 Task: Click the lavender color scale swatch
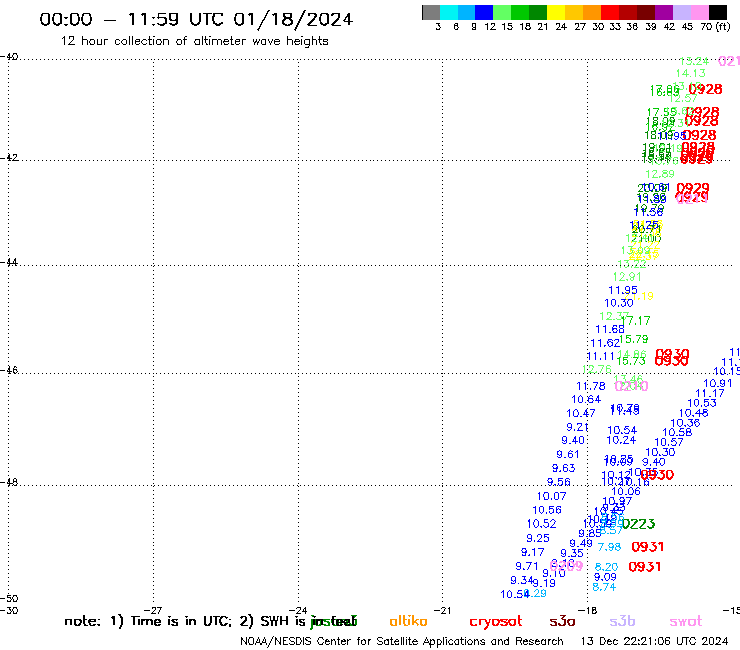[681, 12]
